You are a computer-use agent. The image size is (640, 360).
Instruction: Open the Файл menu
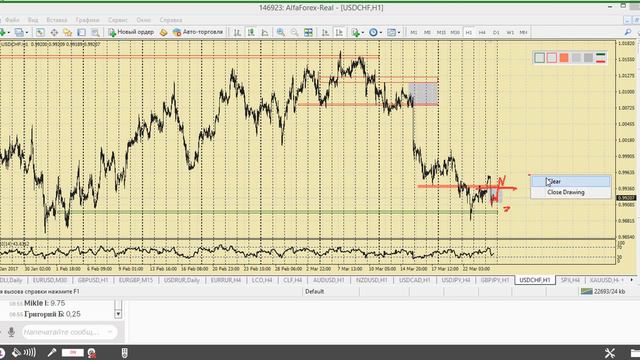(x=12, y=20)
